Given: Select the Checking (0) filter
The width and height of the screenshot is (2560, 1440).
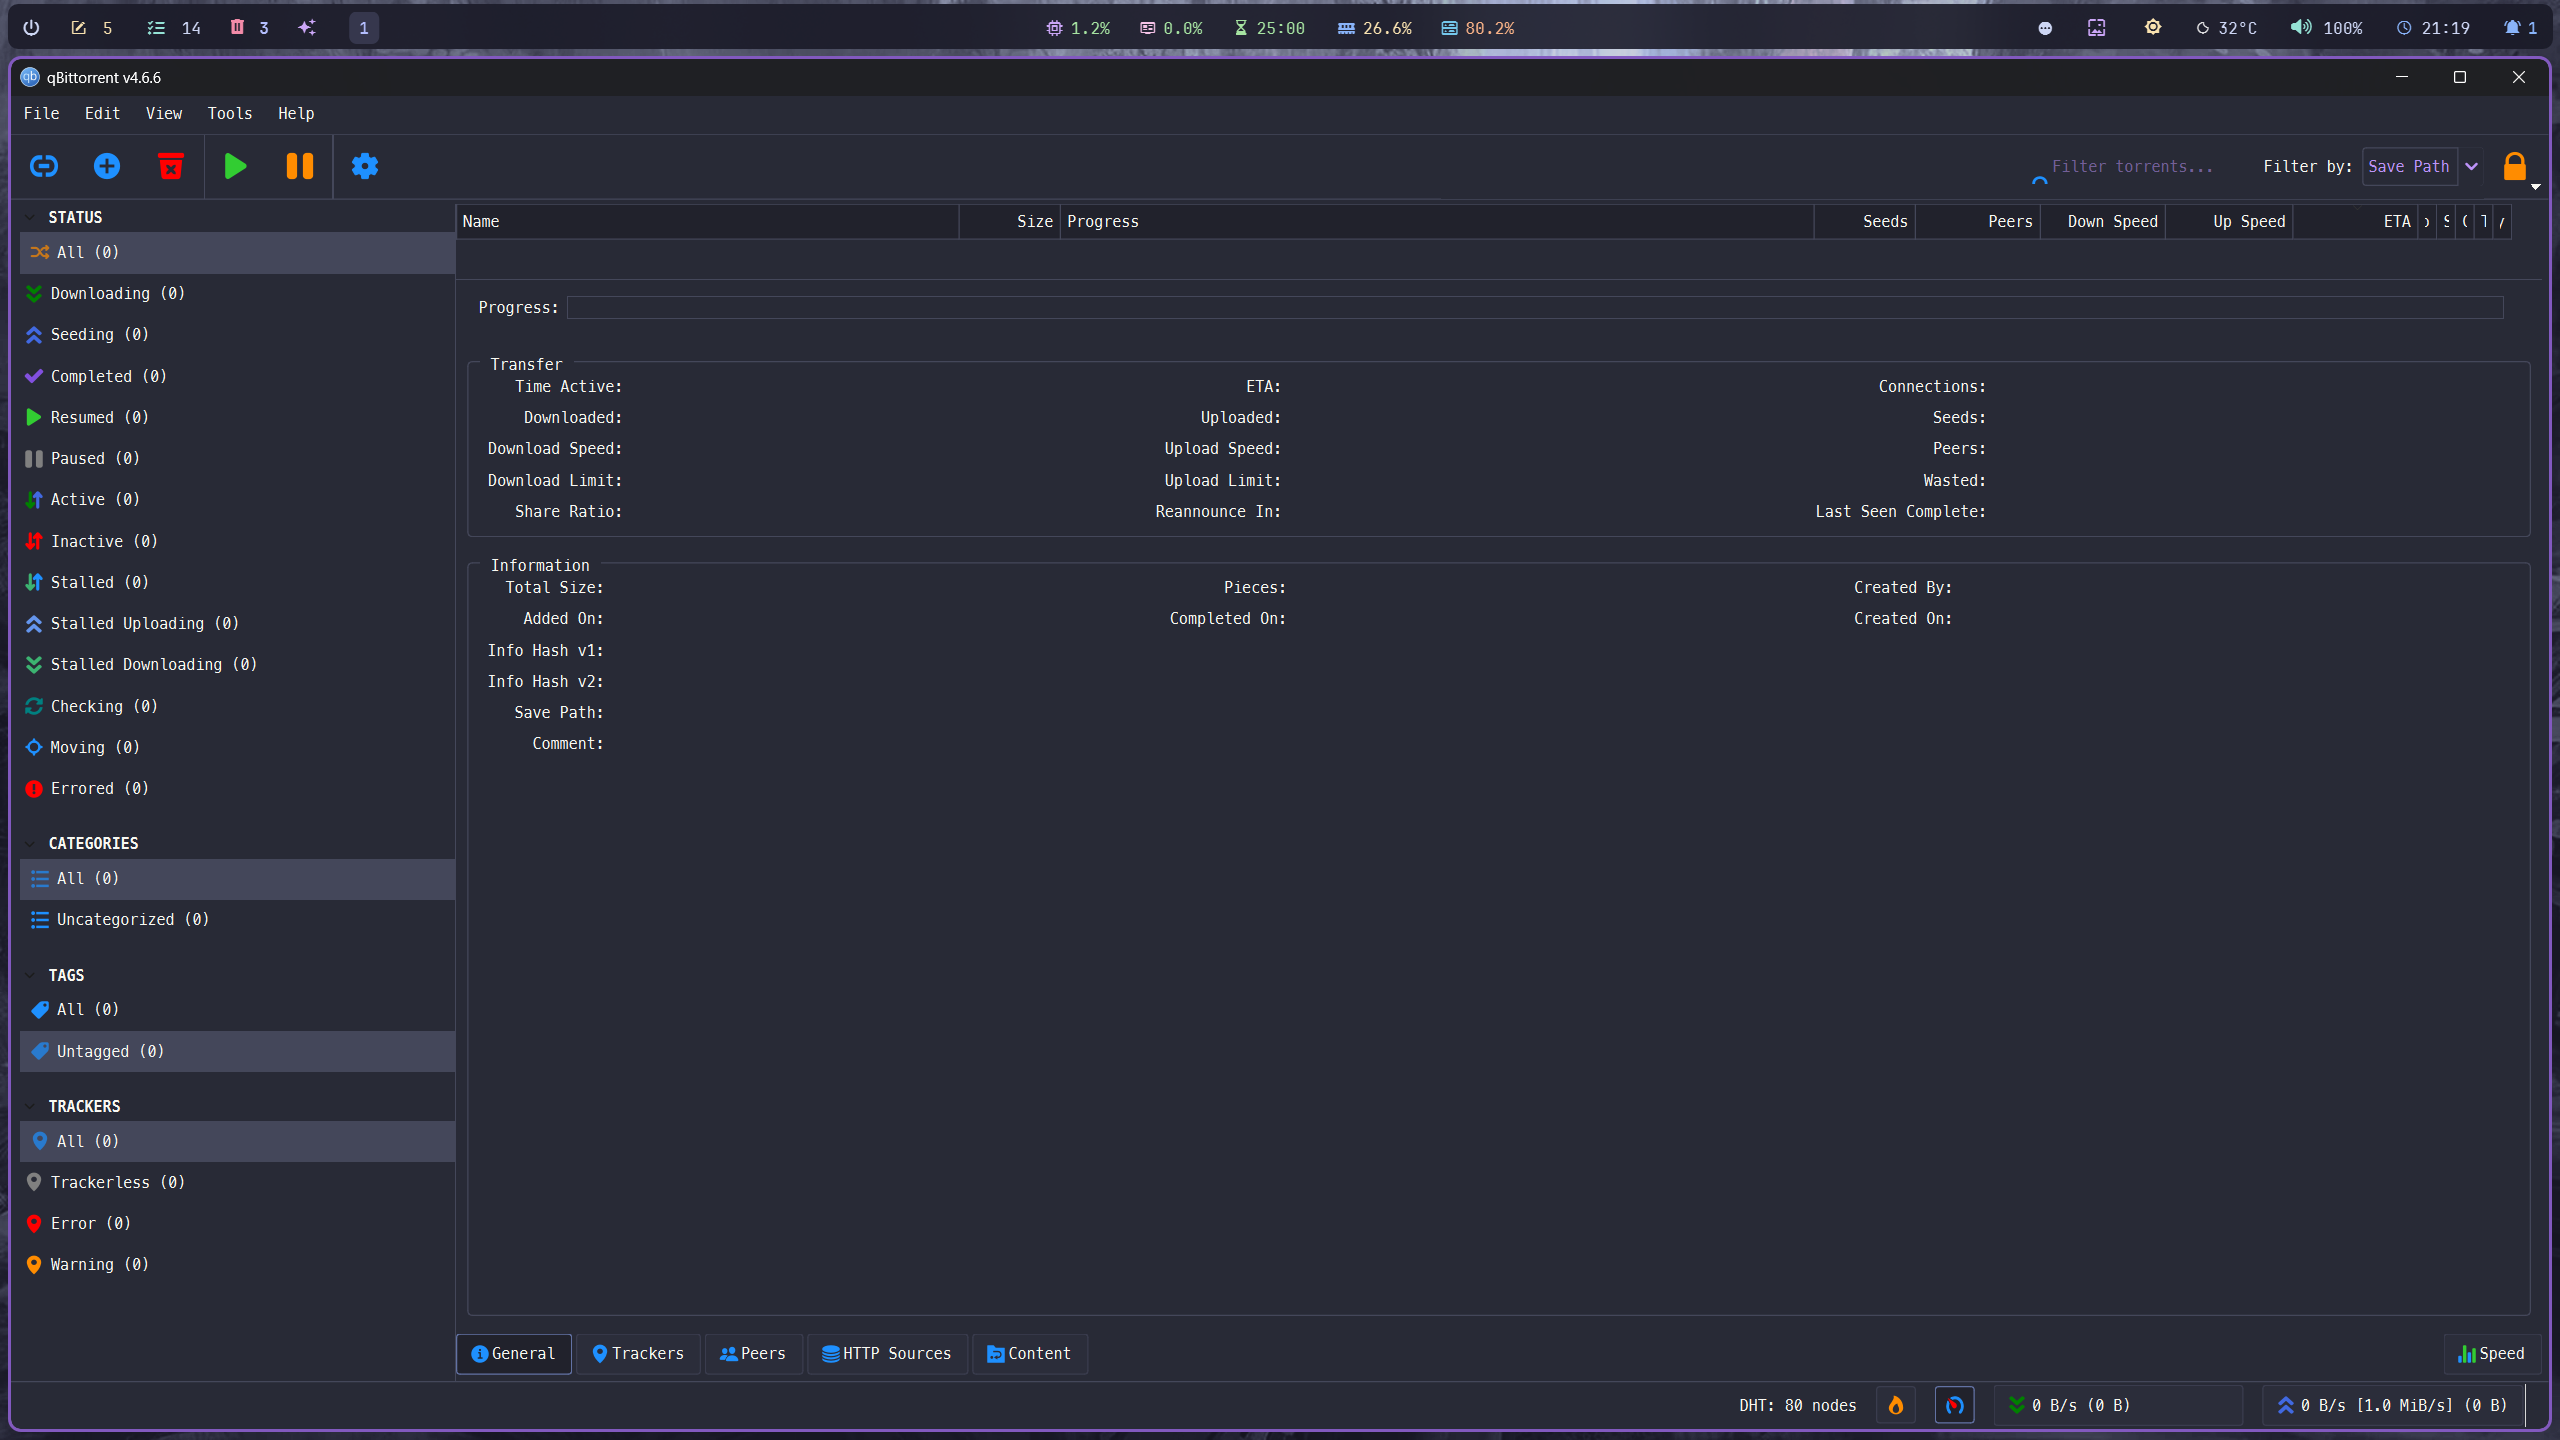Looking at the screenshot, I should tap(237, 706).
